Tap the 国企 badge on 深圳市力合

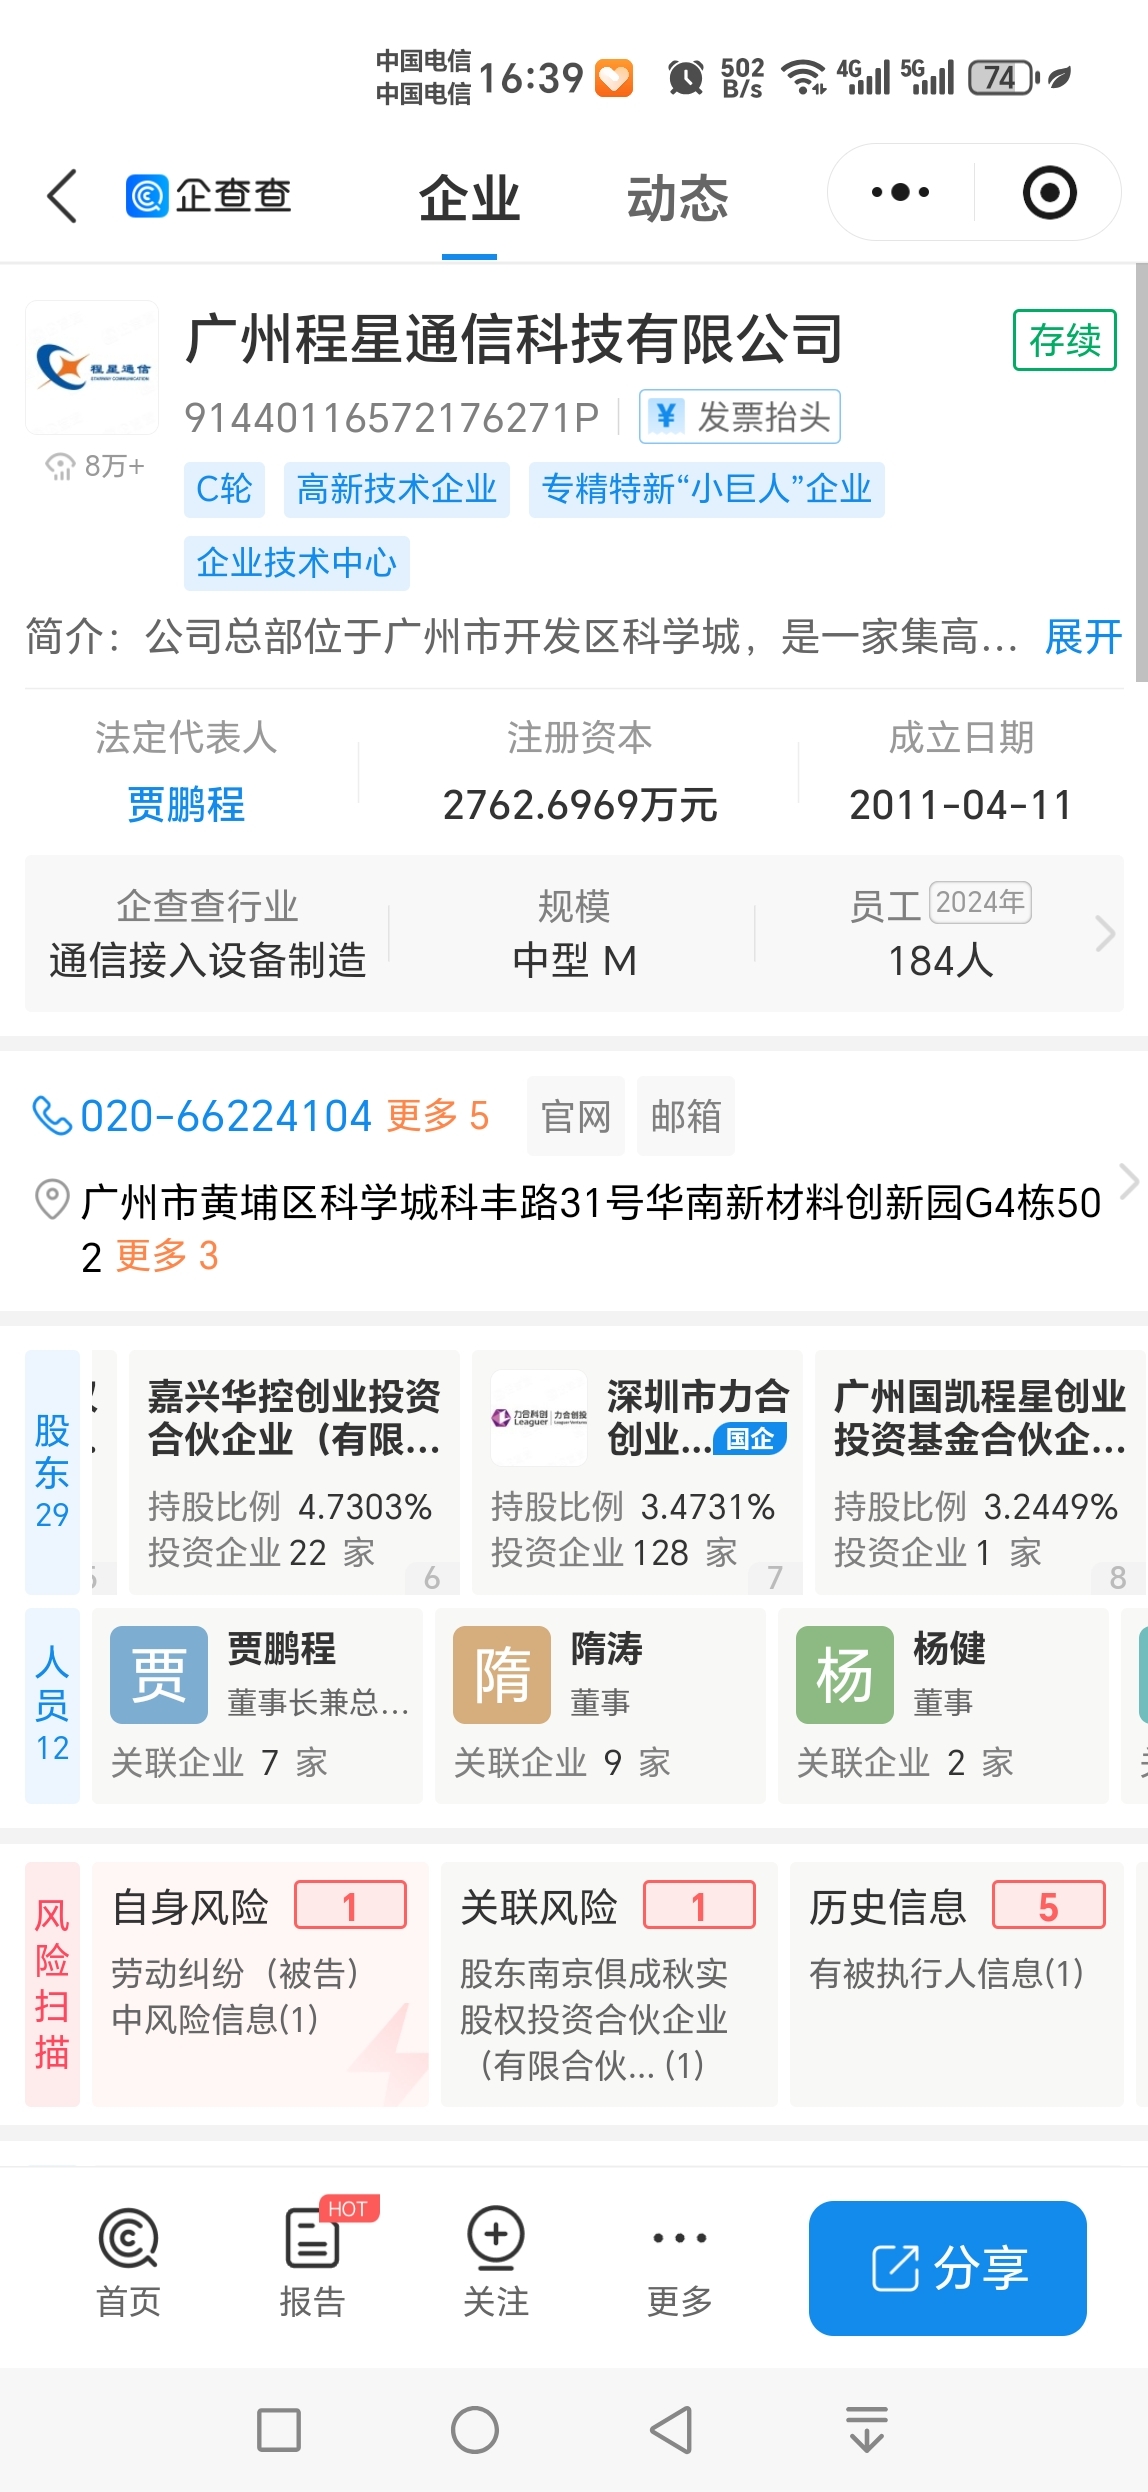point(750,1438)
